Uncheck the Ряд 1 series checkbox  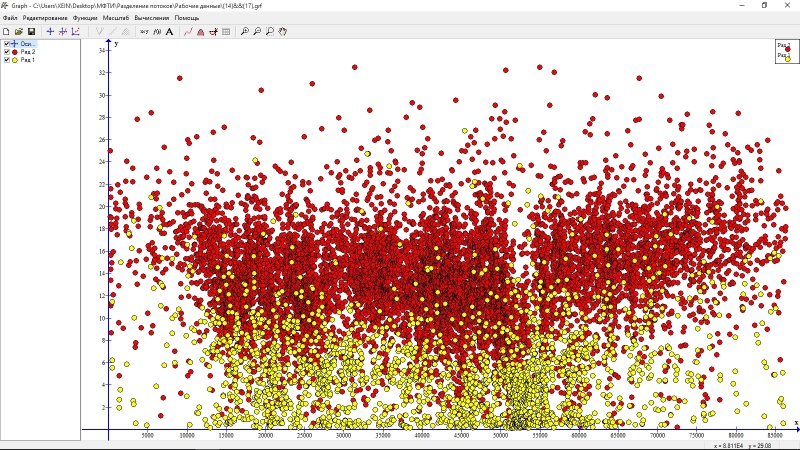coord(7,60)
